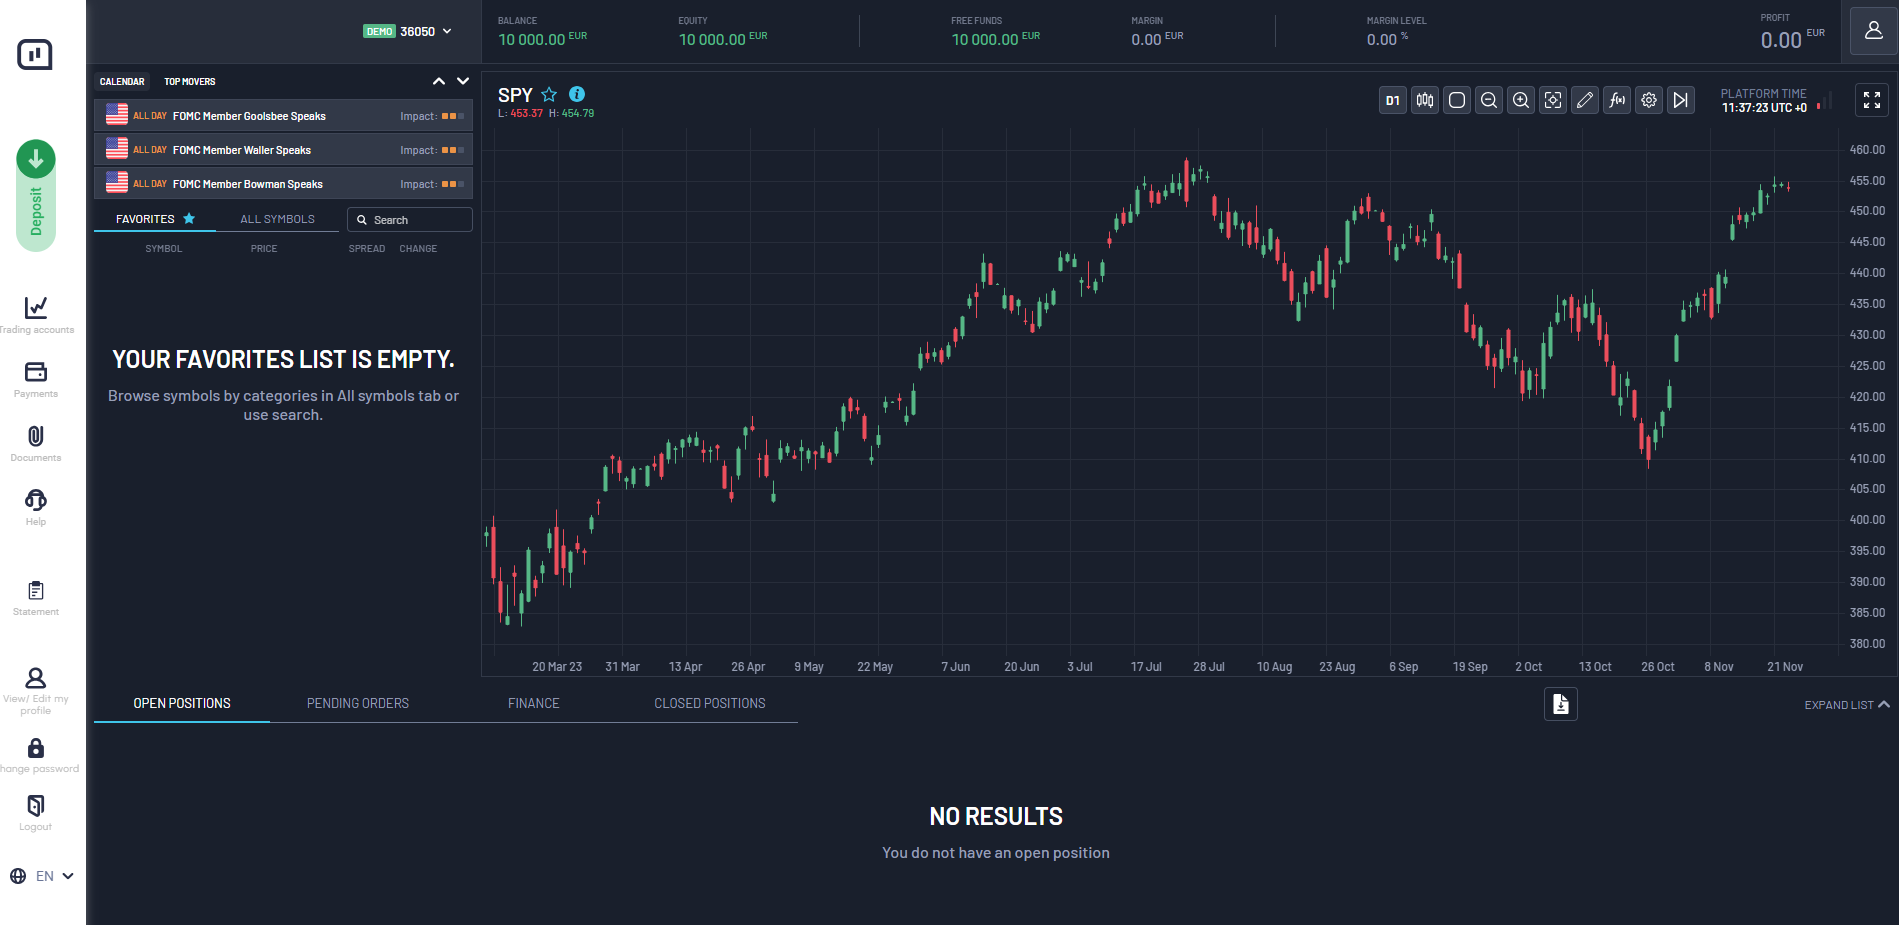Switch to the Pending Orders tab

(x=358, y=704)
